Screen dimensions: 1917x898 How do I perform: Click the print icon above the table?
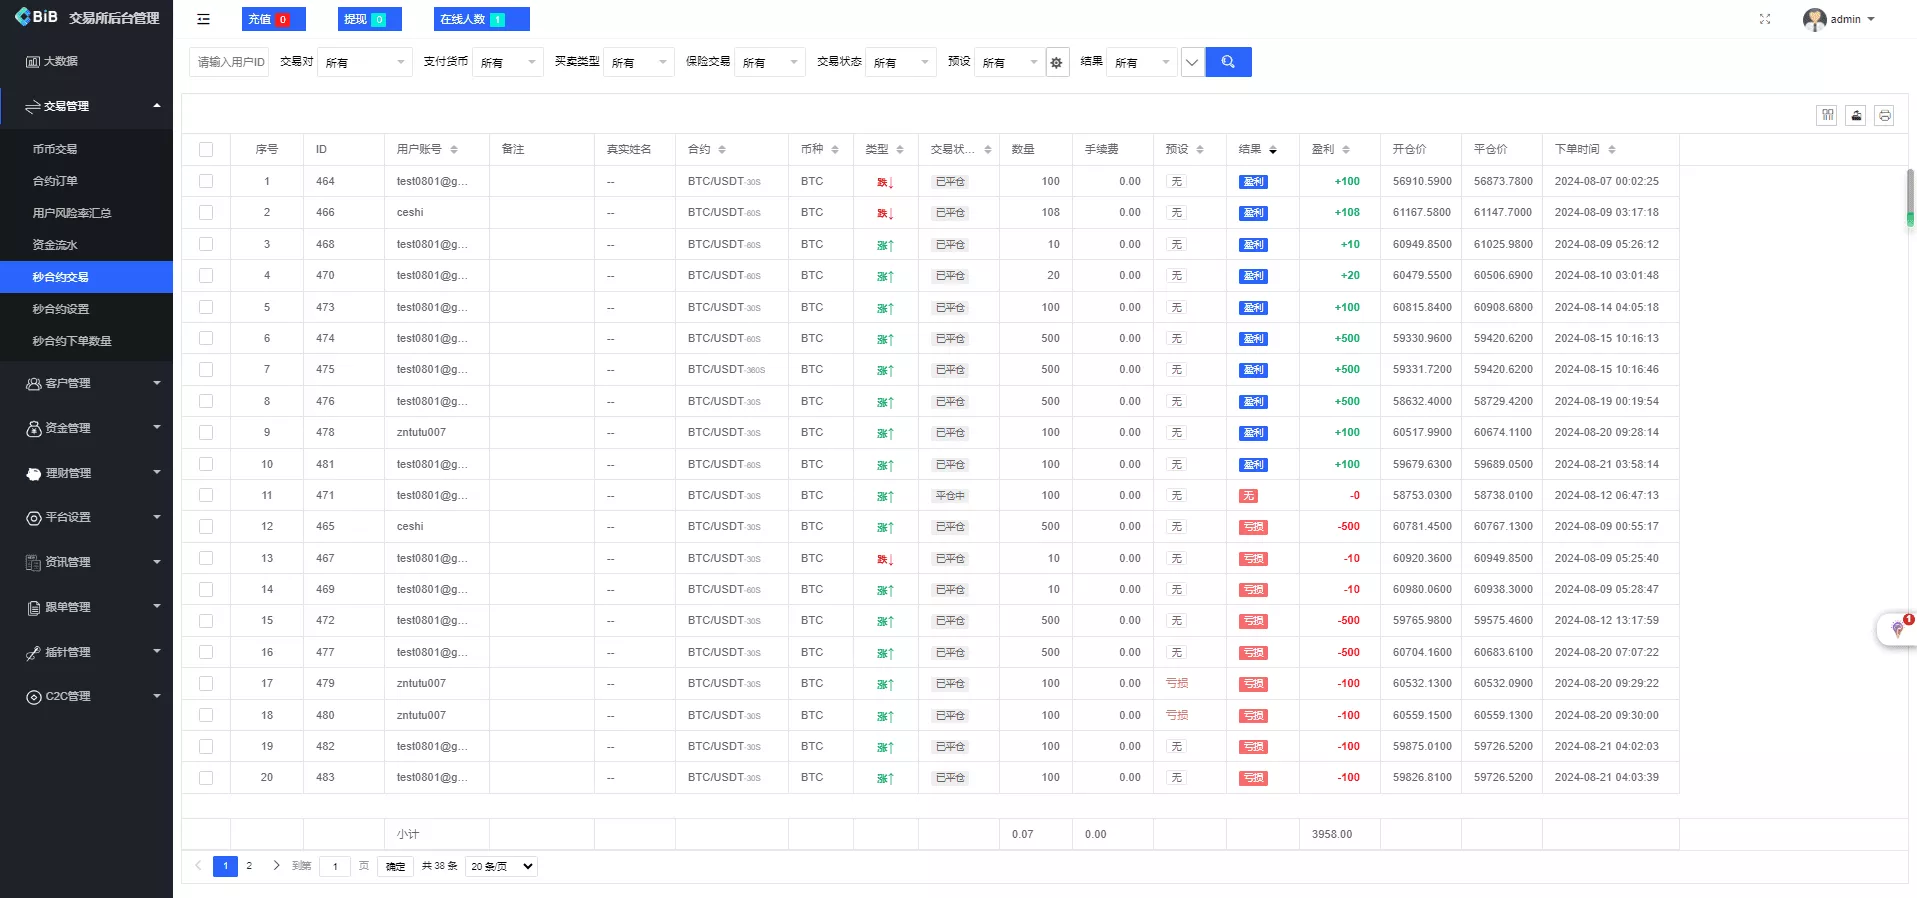point(1884,115)
